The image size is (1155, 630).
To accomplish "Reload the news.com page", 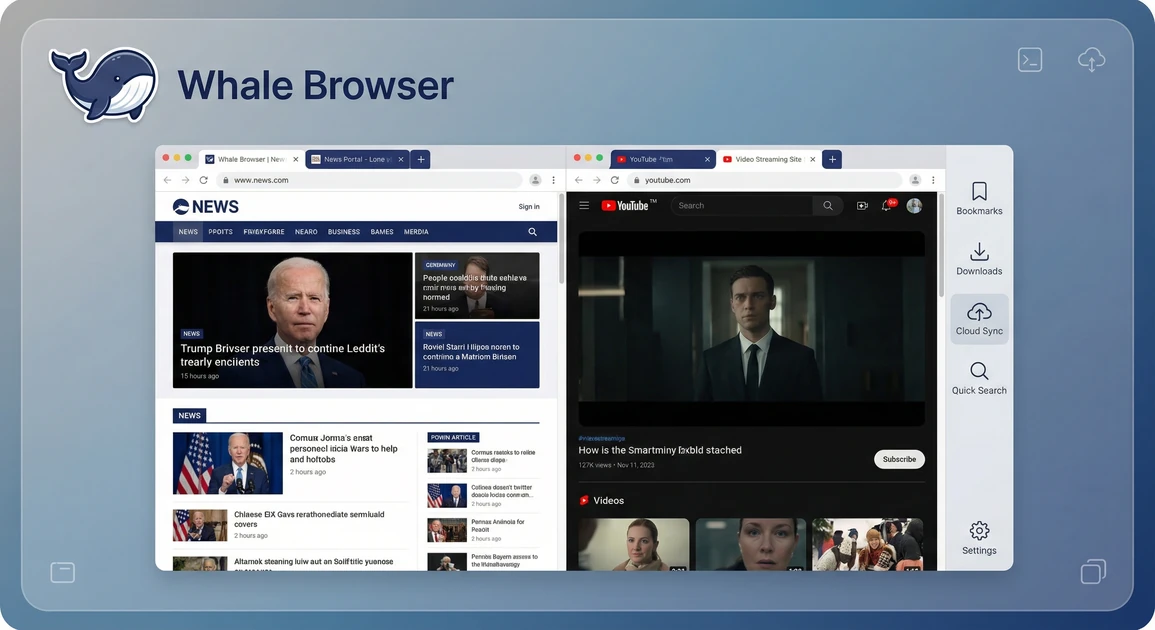I will [204, 180].
